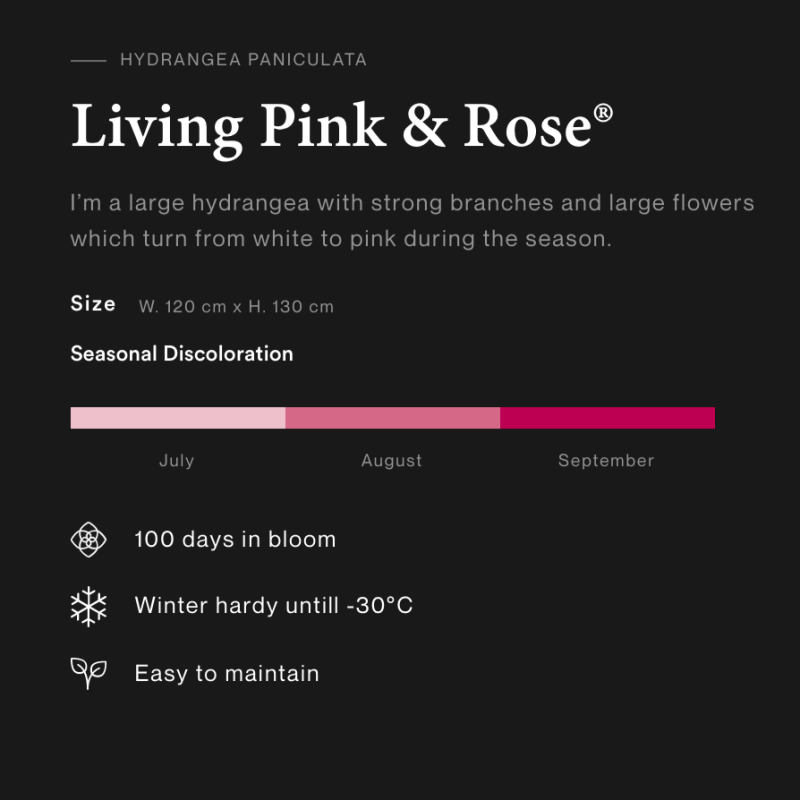Click the hydrangea description paragraph
The width and height of the screenshot is (800, 800).
[x=412, y=222]
